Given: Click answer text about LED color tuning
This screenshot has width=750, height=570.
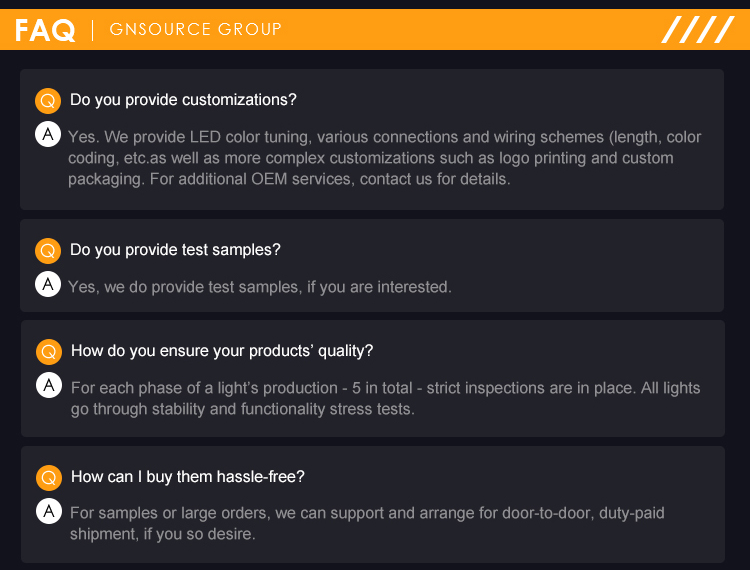Looking at the screenshot, I should (384, 158).
